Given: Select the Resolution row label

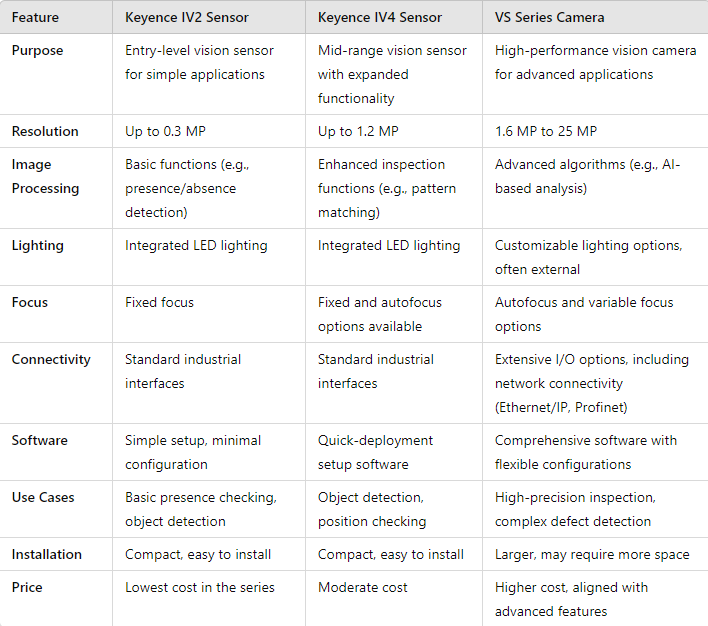Looking at the screenshot, I should point(45,131).
